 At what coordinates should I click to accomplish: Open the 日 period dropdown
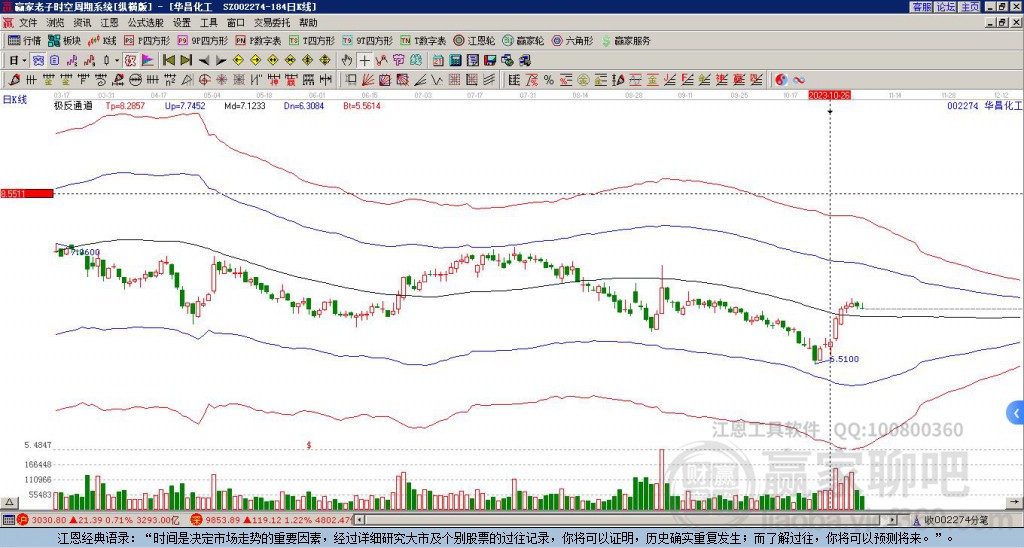click(x=18, y=61)
